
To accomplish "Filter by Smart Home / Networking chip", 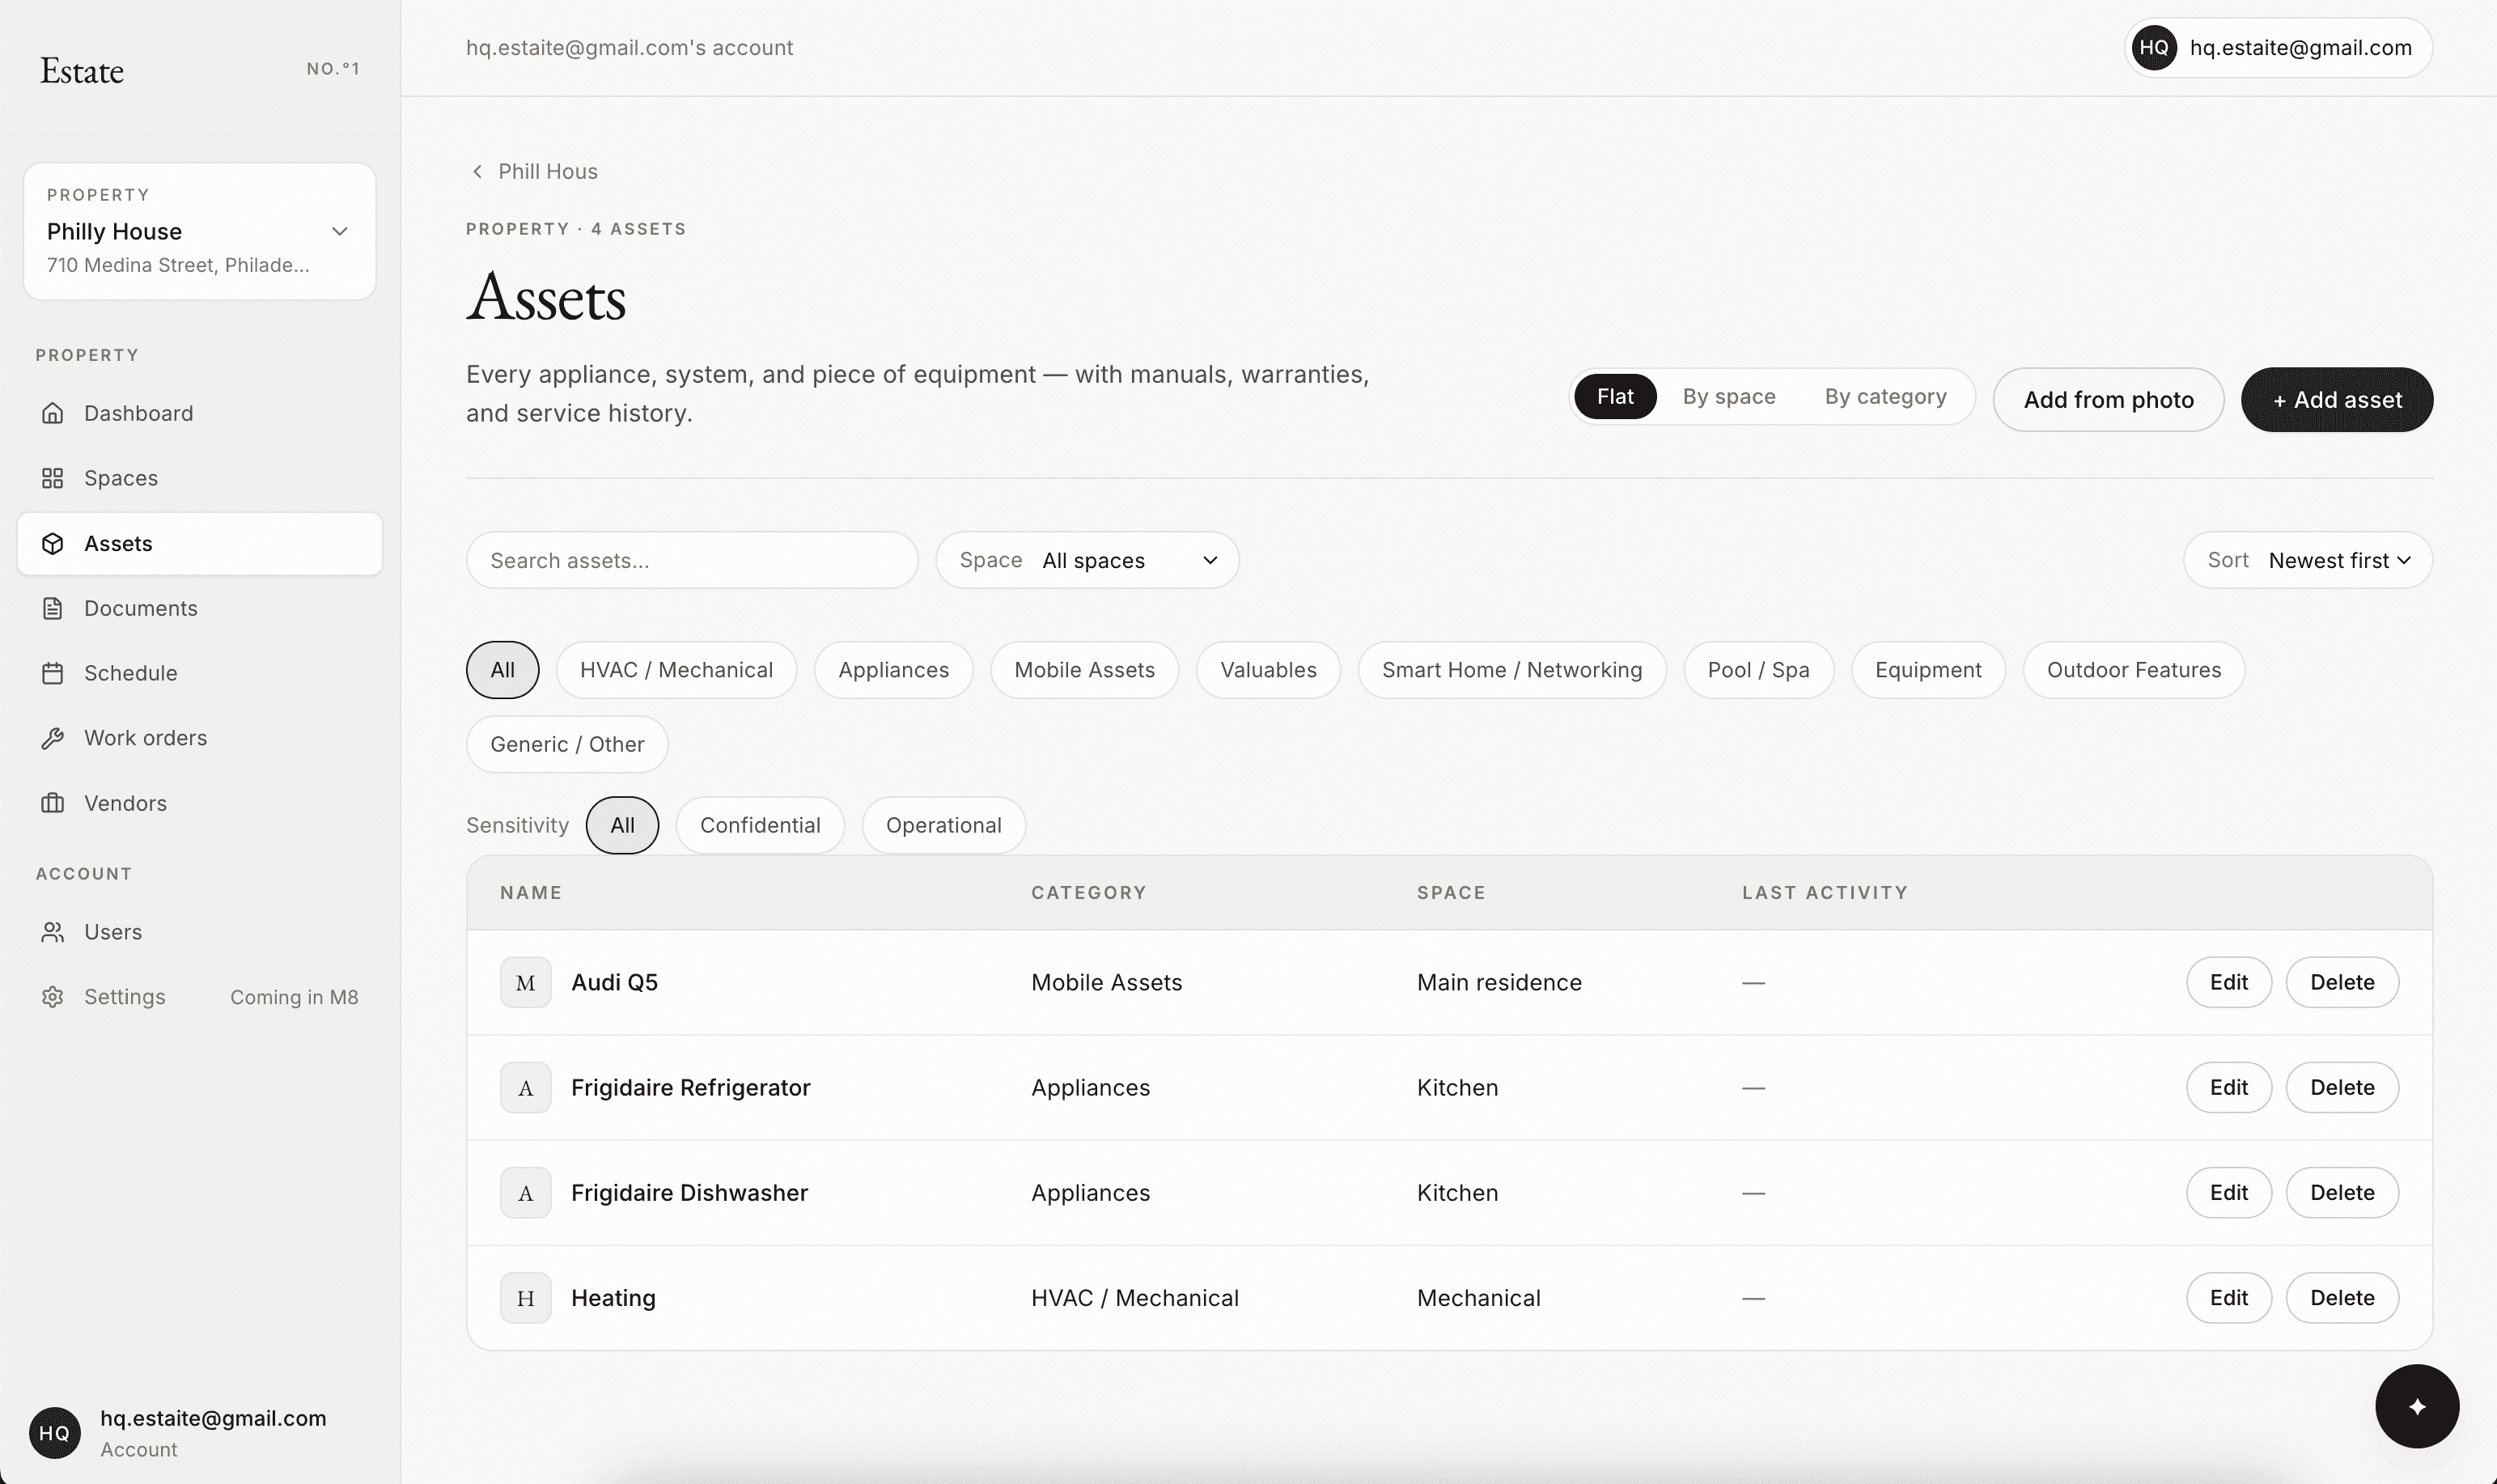I will pyautogui.click(x=1512, y=670).
